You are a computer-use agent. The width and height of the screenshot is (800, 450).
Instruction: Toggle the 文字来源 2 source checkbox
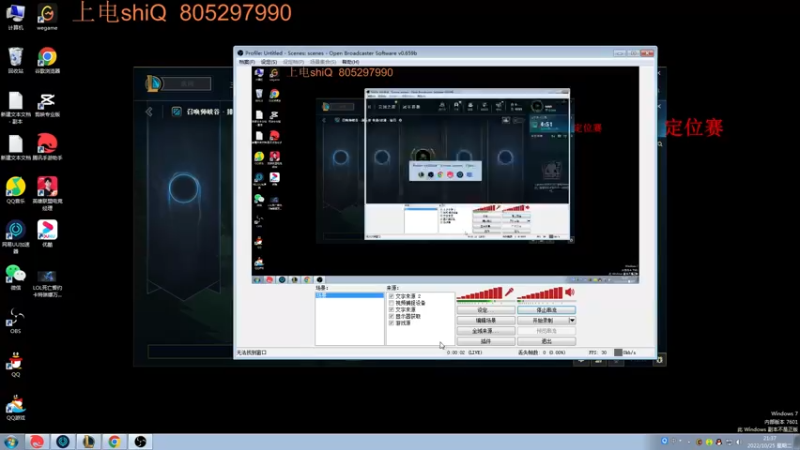(391, 296)
